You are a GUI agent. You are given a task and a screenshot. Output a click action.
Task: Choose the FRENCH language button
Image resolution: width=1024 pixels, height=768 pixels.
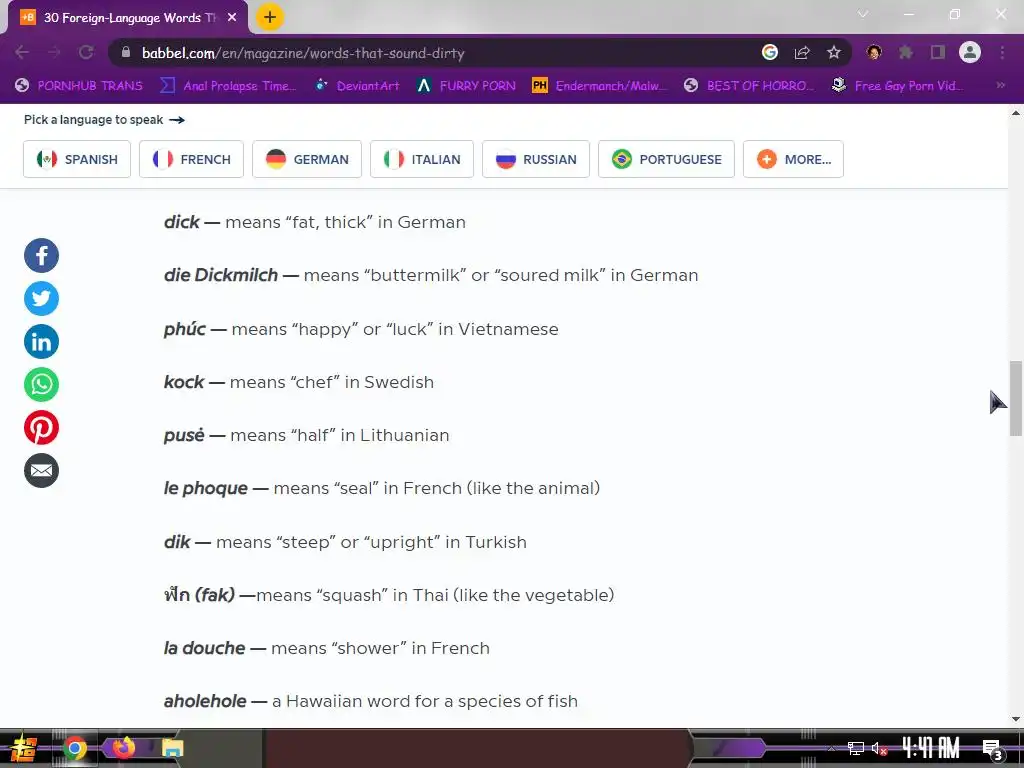click(x=191, y=159)
